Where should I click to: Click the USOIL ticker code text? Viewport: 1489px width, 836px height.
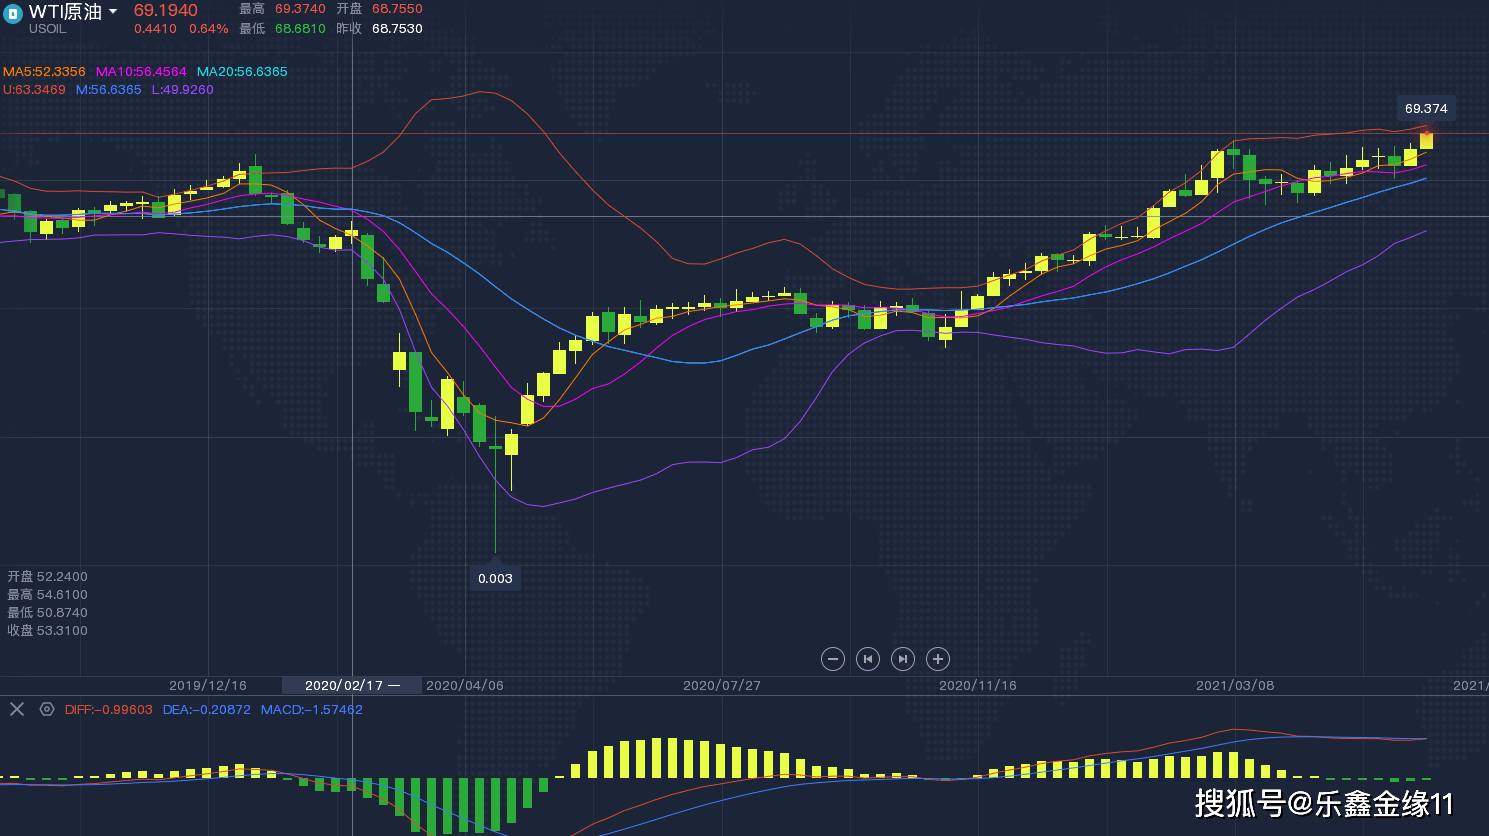(47, 29)
